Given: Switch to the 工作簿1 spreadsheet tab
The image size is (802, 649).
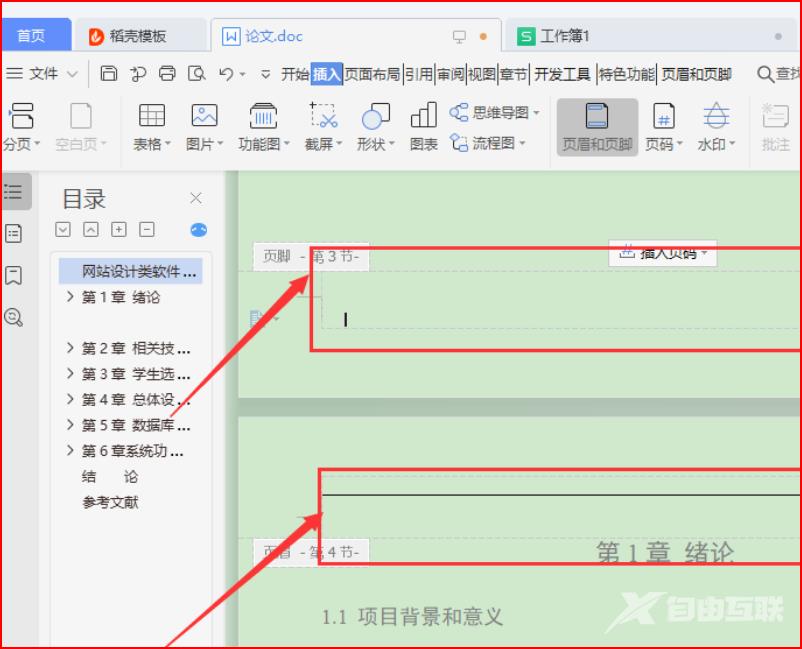Looking at the screenshot, I should pyautogui.click(x=650, y=36).
